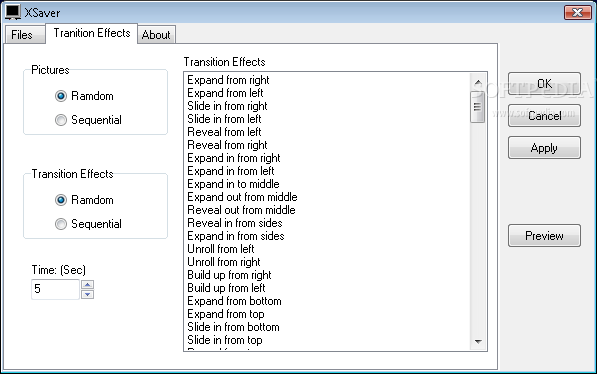The height and width of the screenshot is (374, 597).
Task: Click the effects list scrollbar thumb
Action: tap(477, 107)
